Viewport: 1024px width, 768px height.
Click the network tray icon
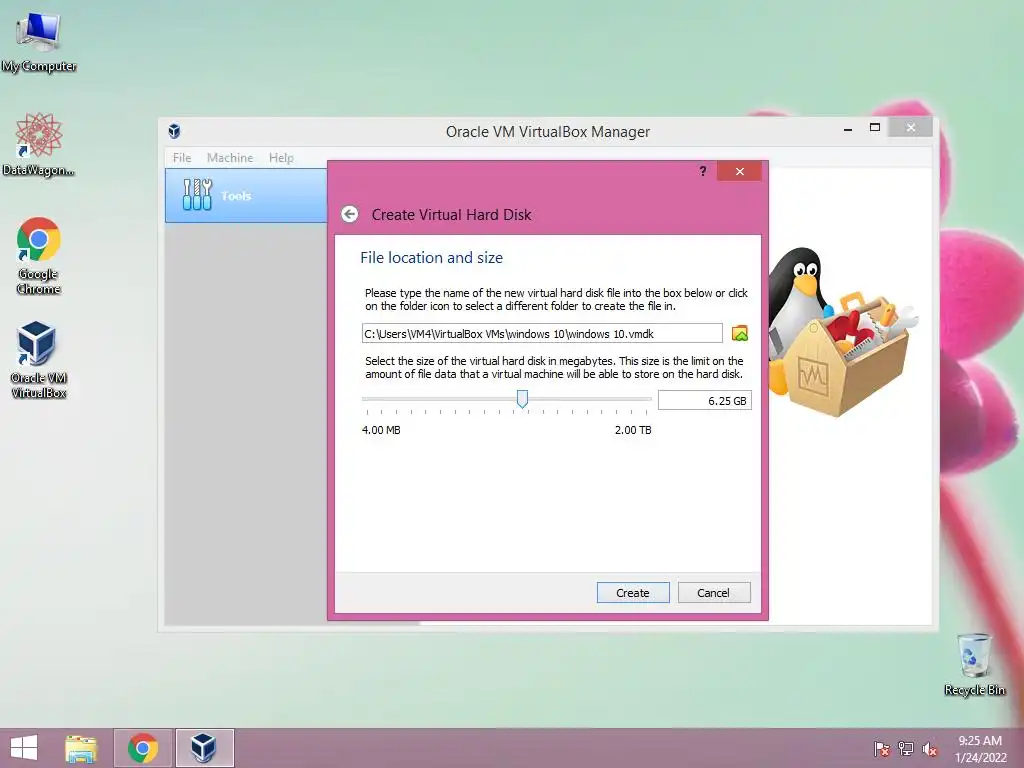coord(906,749)
